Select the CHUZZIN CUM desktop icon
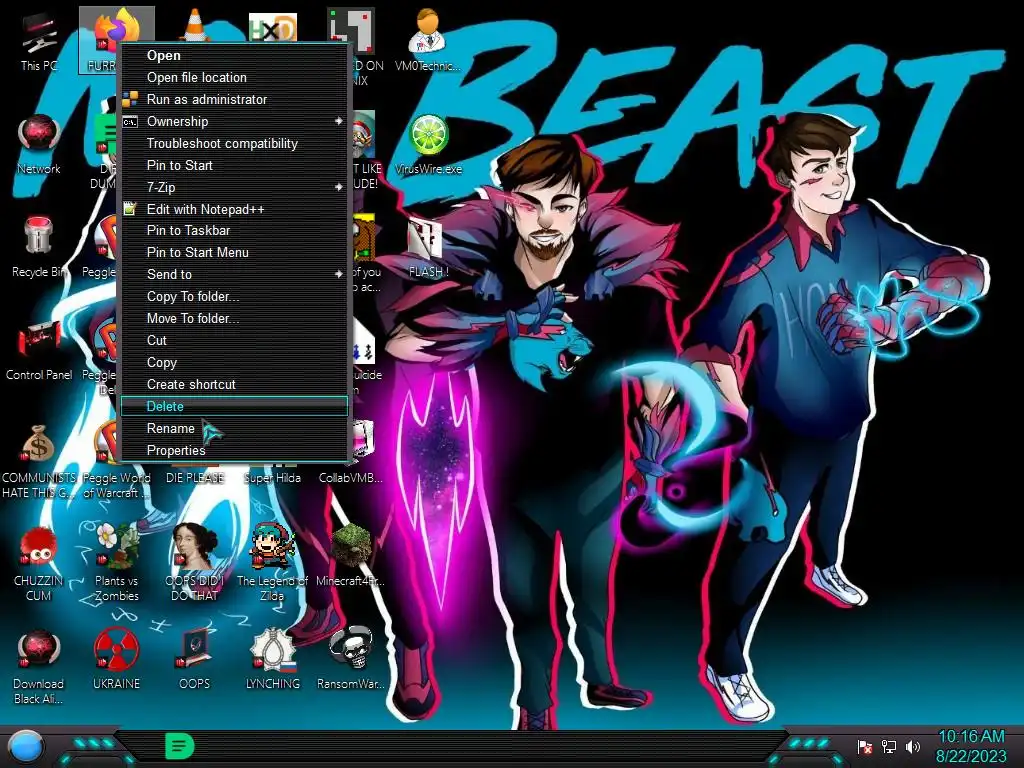1024x768 pixels. click(39, 564)
